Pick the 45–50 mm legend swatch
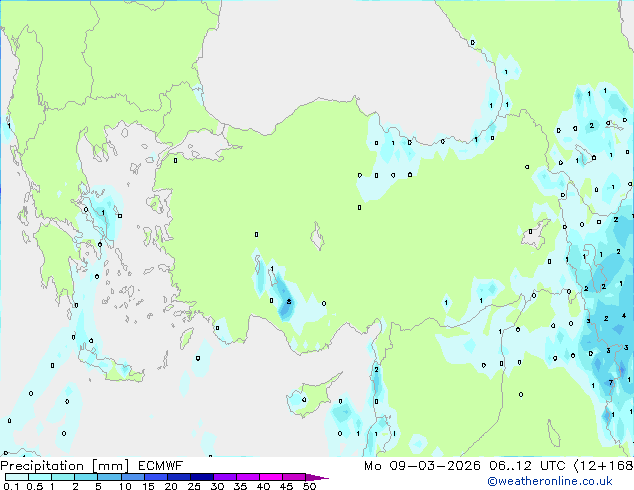This screenshot has height=490, width=634. coord(294,477)
